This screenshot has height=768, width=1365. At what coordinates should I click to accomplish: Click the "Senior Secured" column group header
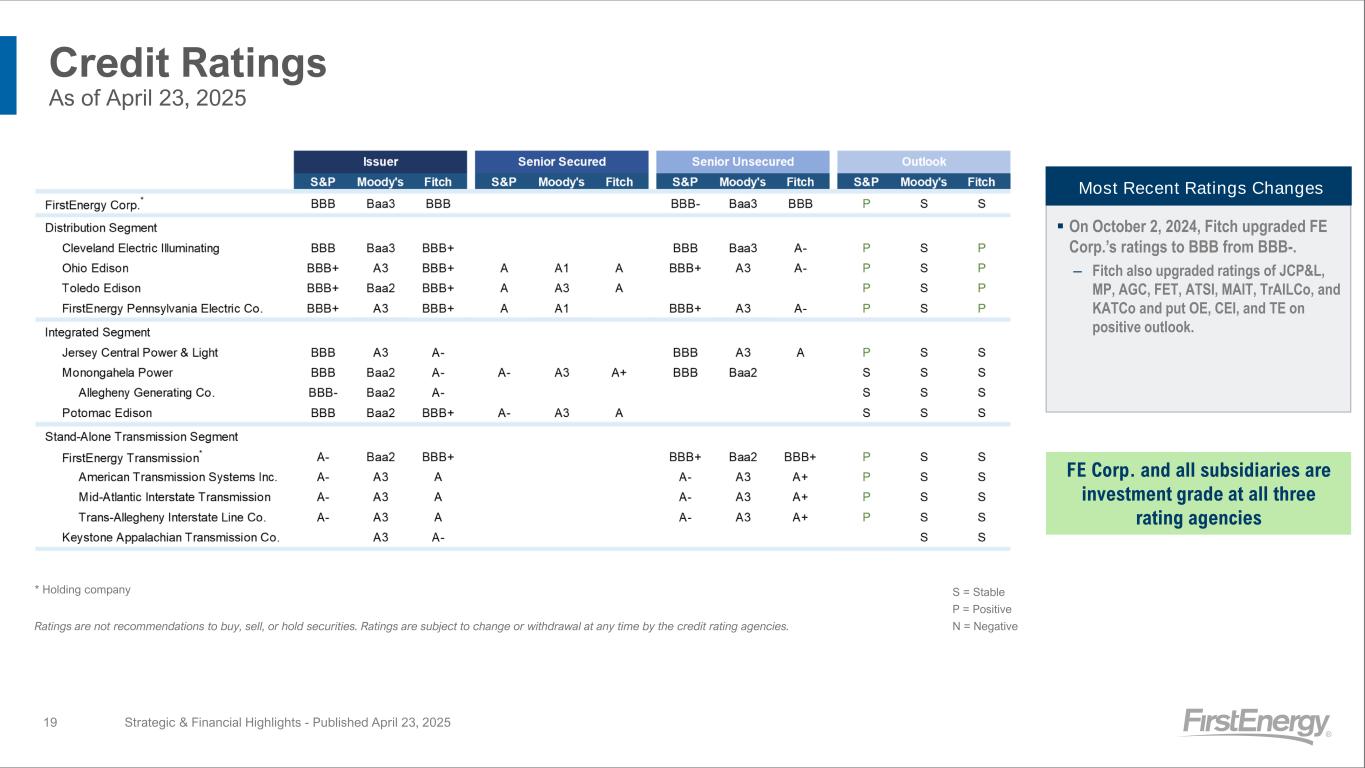(561, 161)
